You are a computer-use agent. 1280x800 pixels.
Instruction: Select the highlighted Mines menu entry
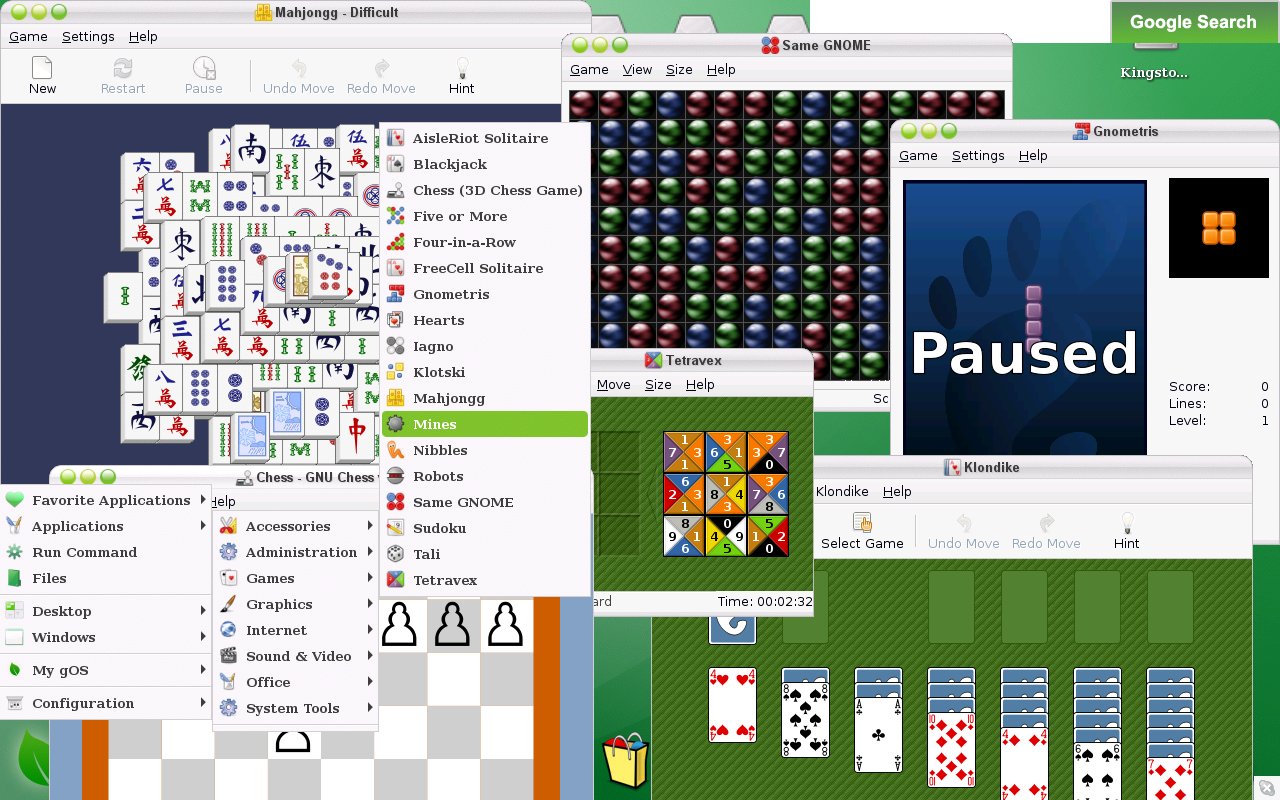point(486,424)
